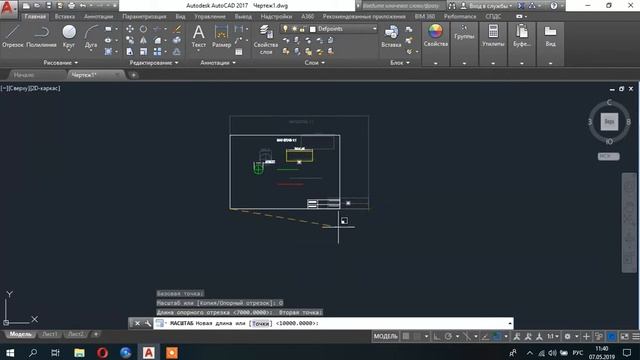Click the Erase tool icon
This screenshot has height=360, width=640.
tap(177, 29)
